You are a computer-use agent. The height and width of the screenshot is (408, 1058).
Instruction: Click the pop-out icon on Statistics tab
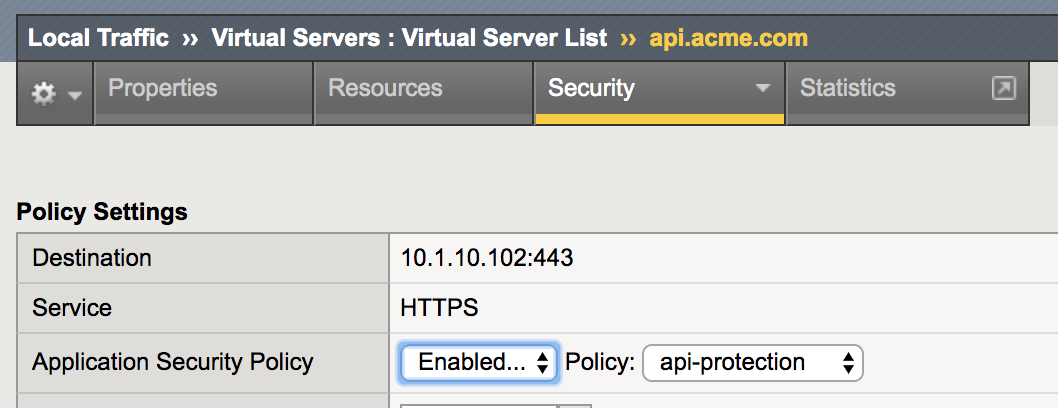[1003, 88]
